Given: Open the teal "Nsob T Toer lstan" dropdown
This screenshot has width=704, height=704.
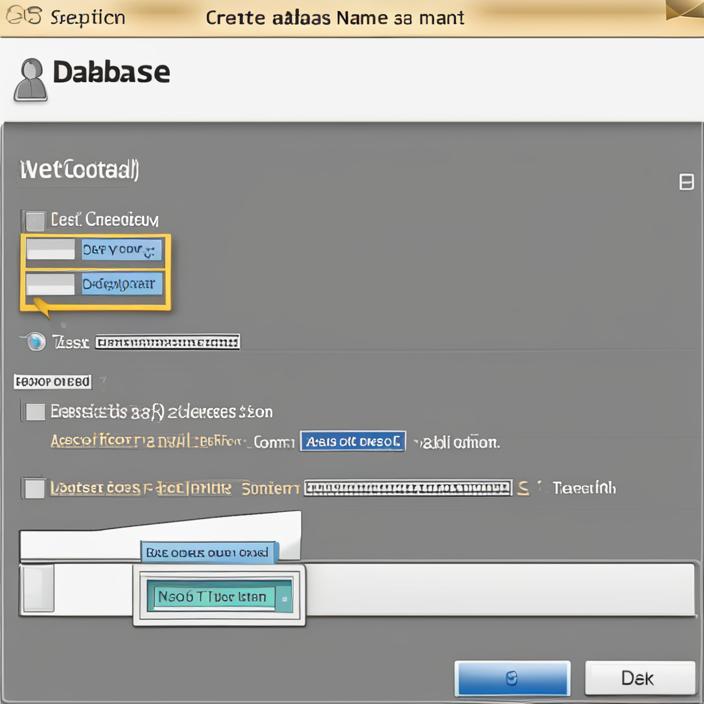Looking at the screenshot, I should [221, 597].
